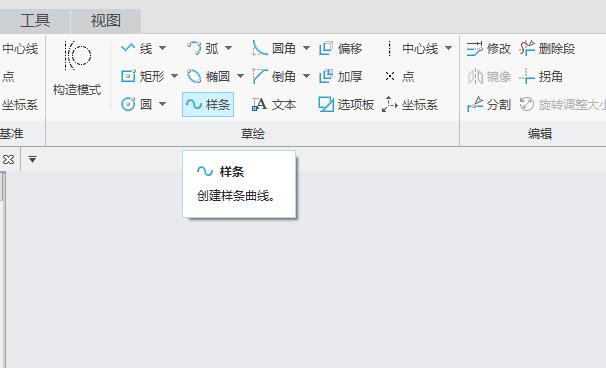Select 中心线 in the 草绘 group
Screen dimensions: 606x368
pyautogui.click(x=412, y=49)
